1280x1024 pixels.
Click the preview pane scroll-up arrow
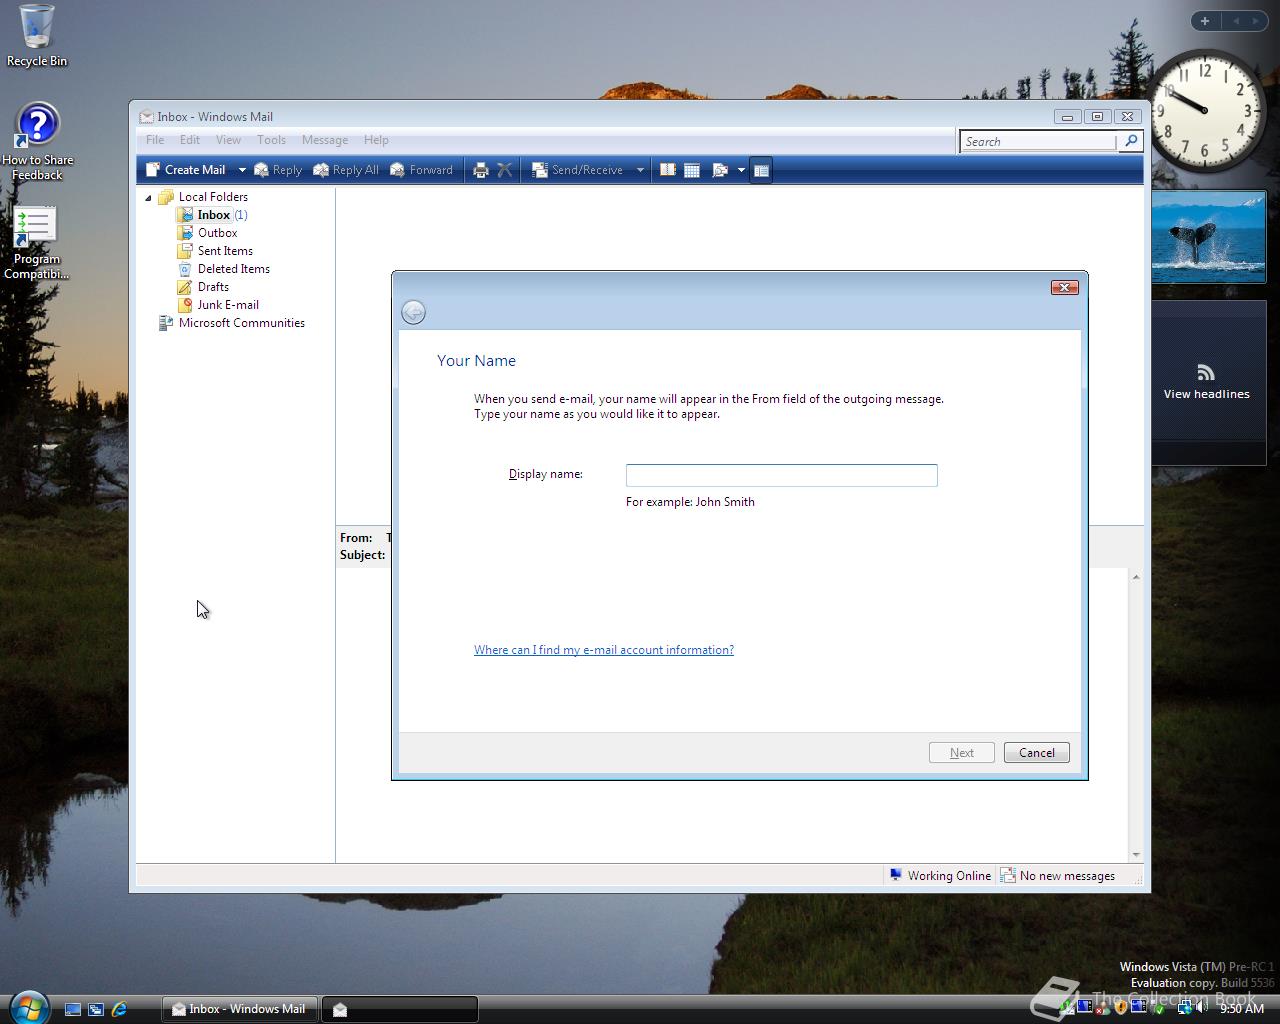tap(1136, 577)
